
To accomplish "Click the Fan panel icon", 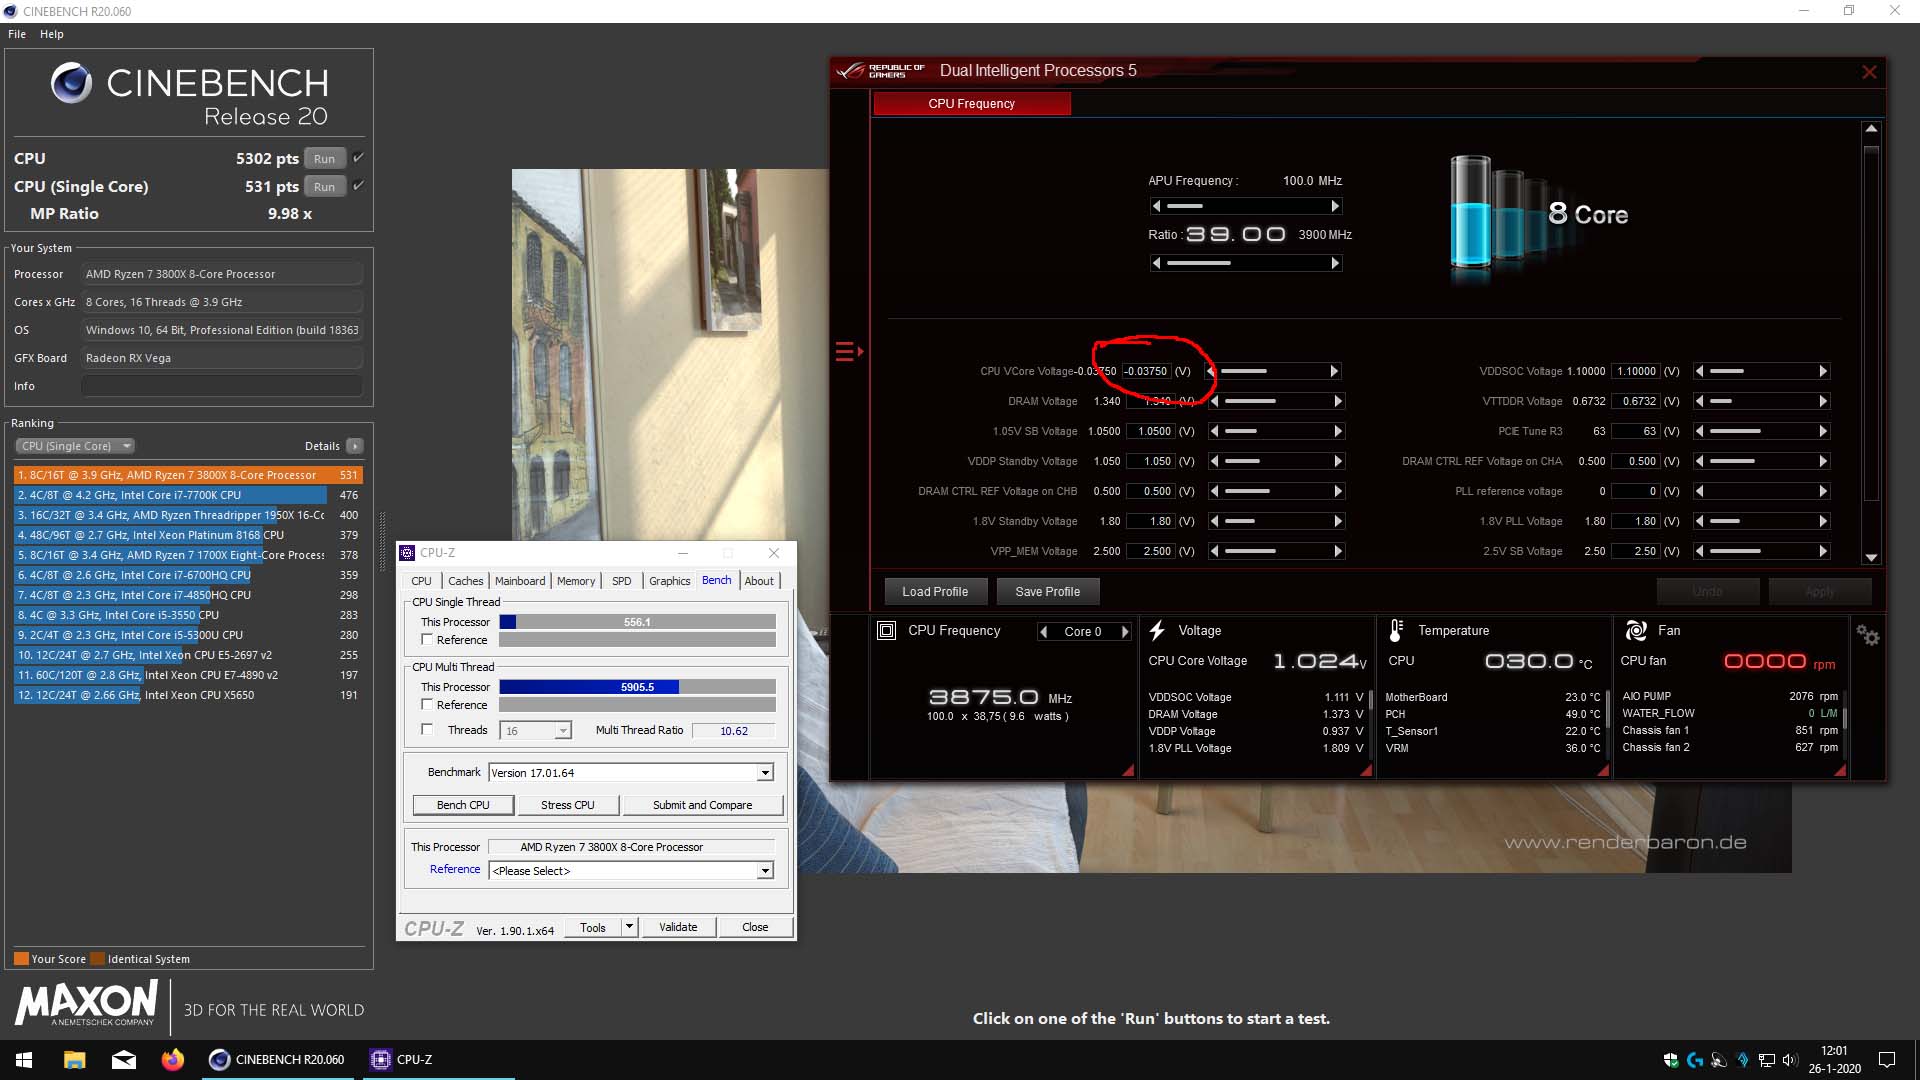I will click(1636, 631).
